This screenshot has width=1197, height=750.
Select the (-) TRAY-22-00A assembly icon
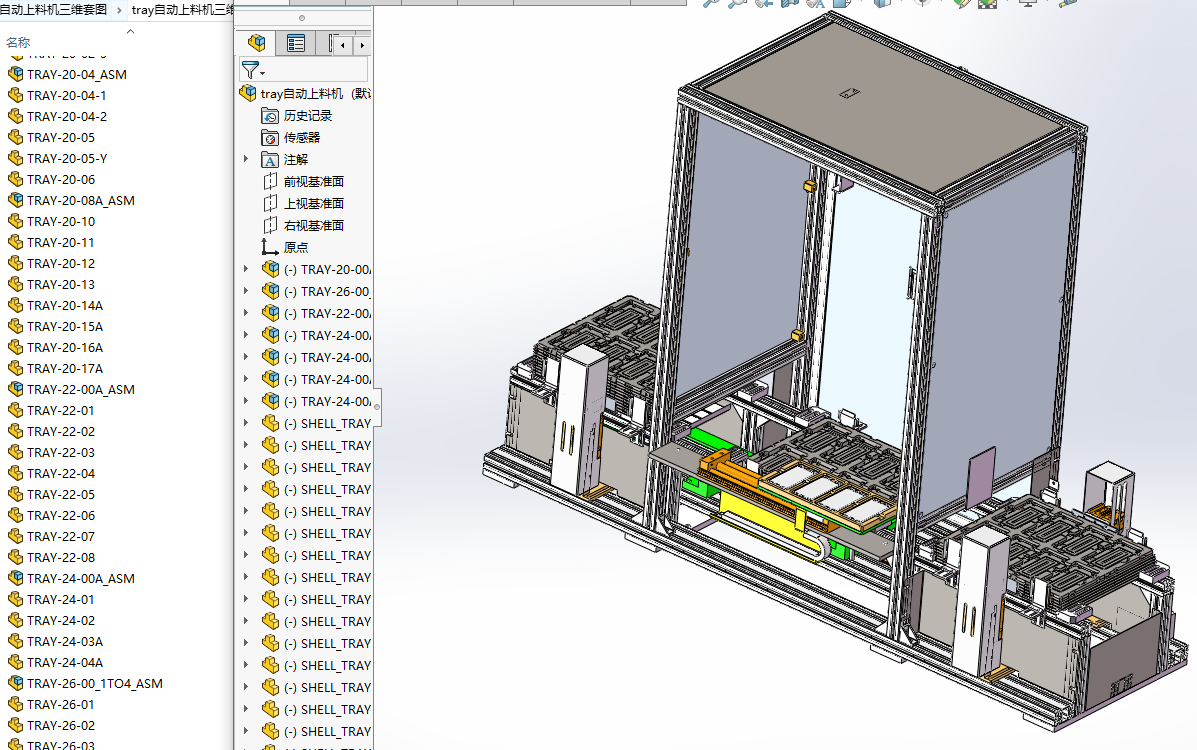[271, 314]
